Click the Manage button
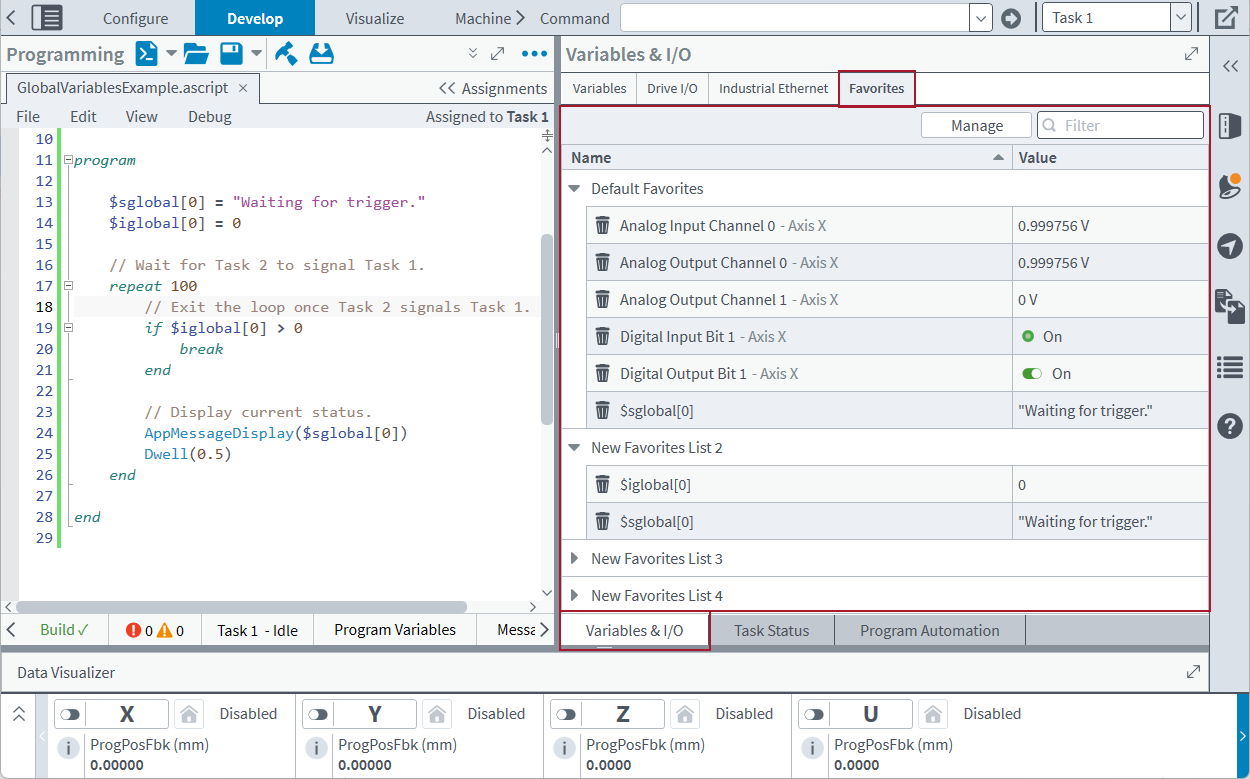Viewport: 1250px width, 779px height. point(976,125)
